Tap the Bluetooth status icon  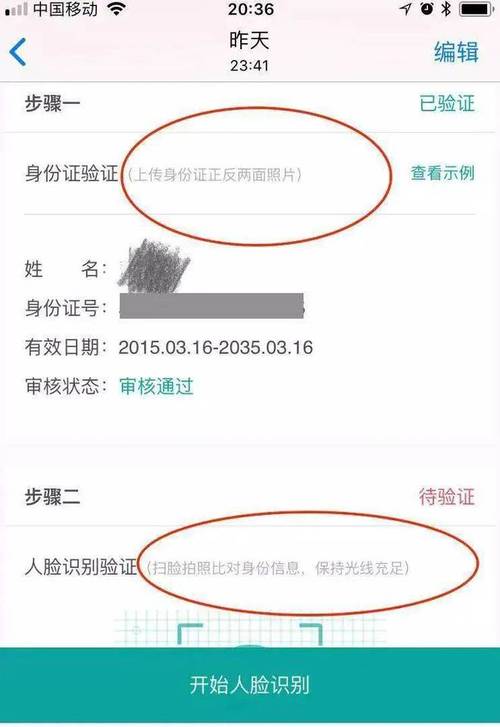pos(446,9)
